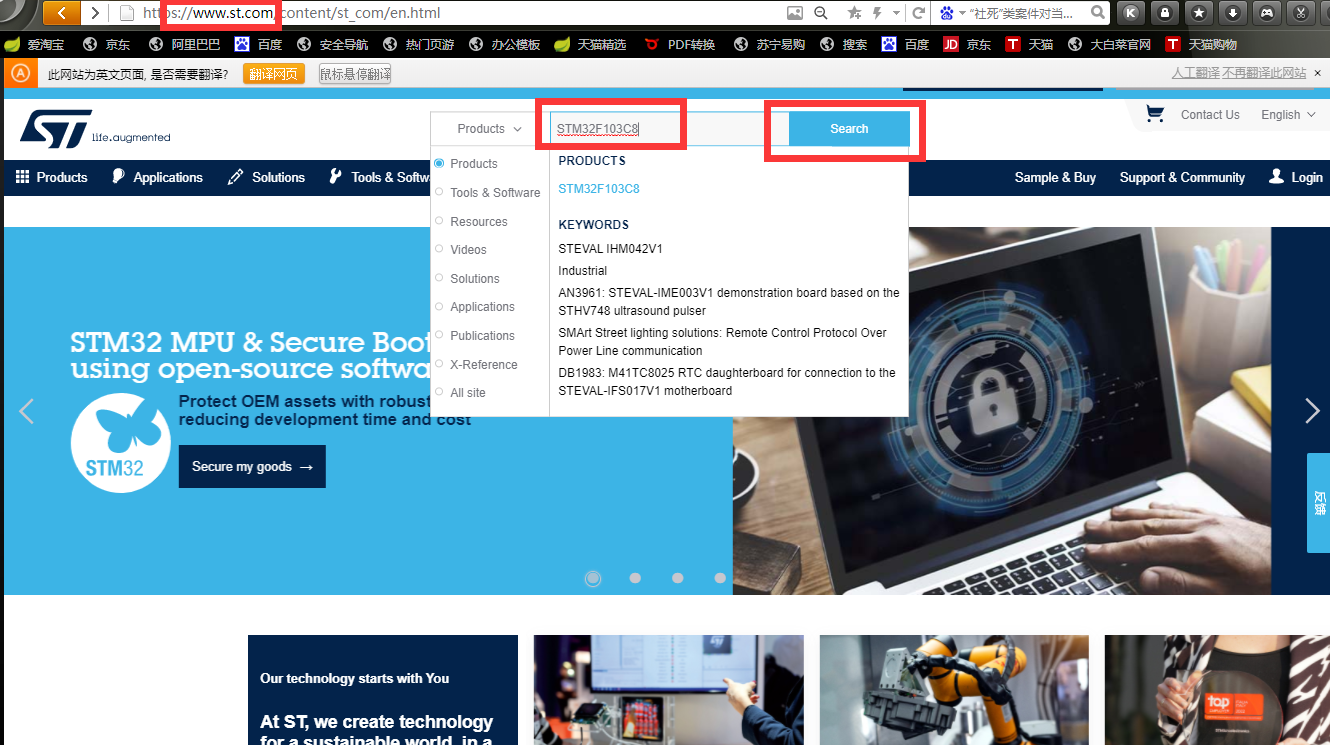Click the scissors screenshot toolbar button
This screenshot has height=745, width=1330.
pos(1301,13)
